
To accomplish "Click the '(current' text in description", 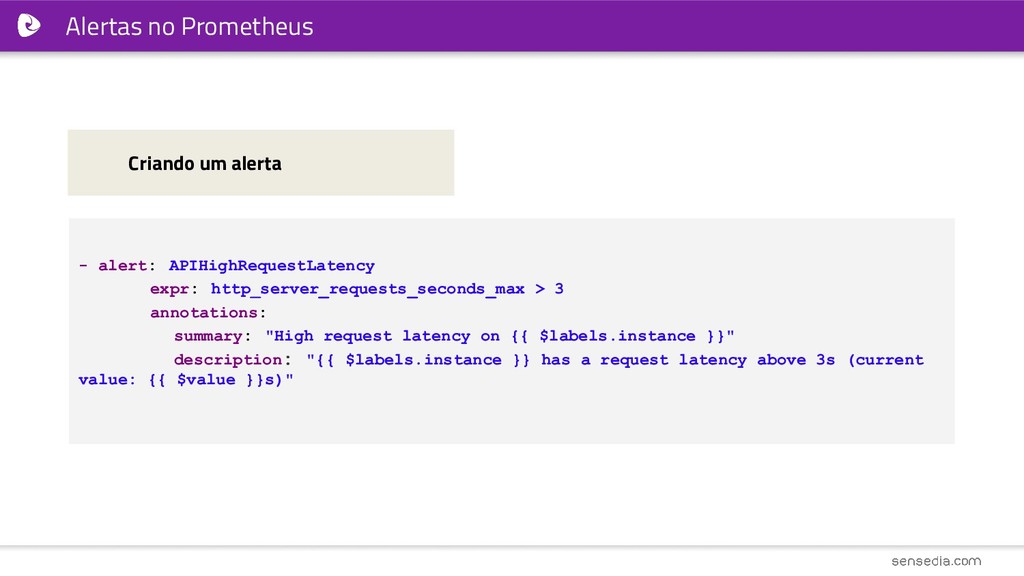I will pos(886,360).
